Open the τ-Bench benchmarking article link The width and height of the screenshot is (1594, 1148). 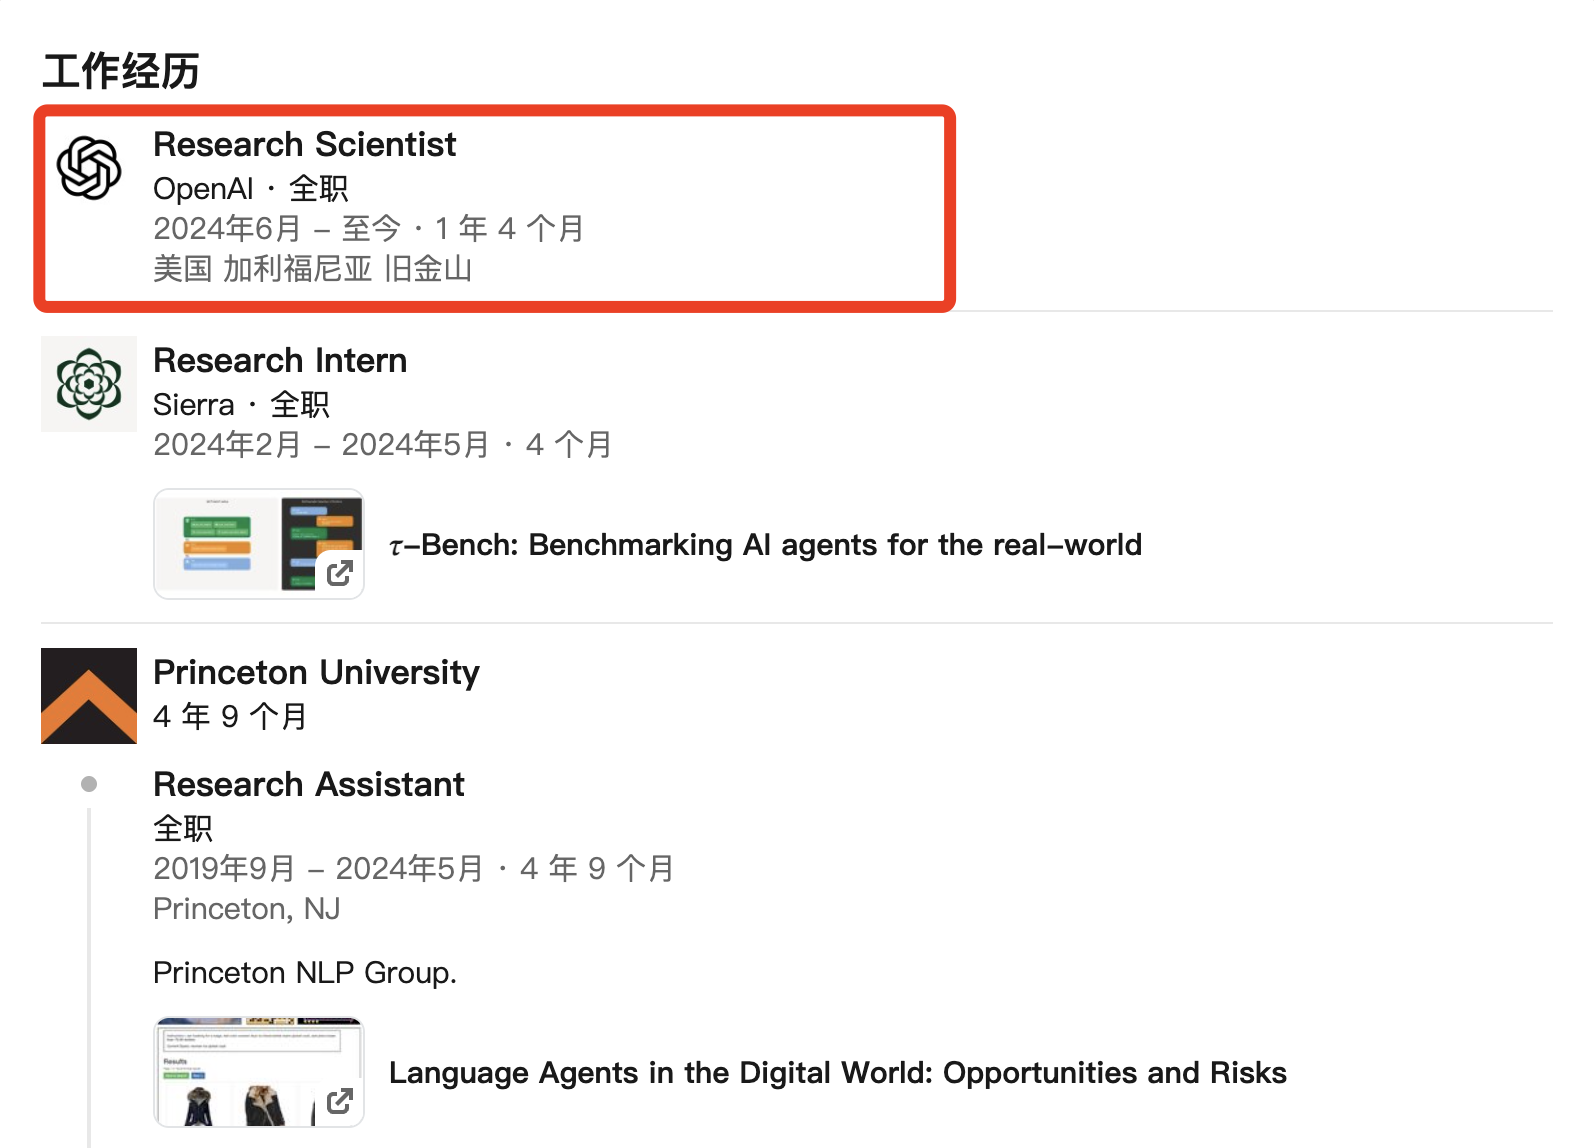tap(765, 545)
